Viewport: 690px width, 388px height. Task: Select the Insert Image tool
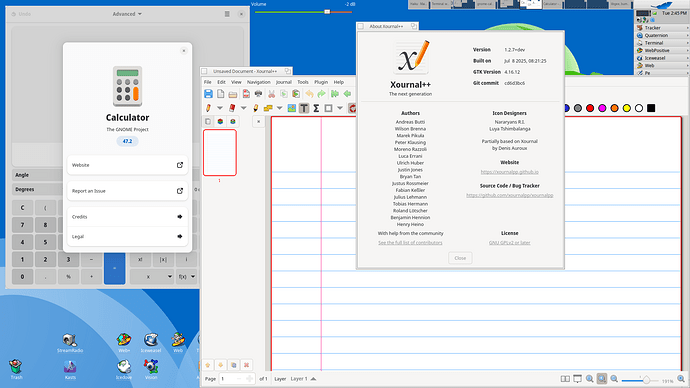point(292,108)
